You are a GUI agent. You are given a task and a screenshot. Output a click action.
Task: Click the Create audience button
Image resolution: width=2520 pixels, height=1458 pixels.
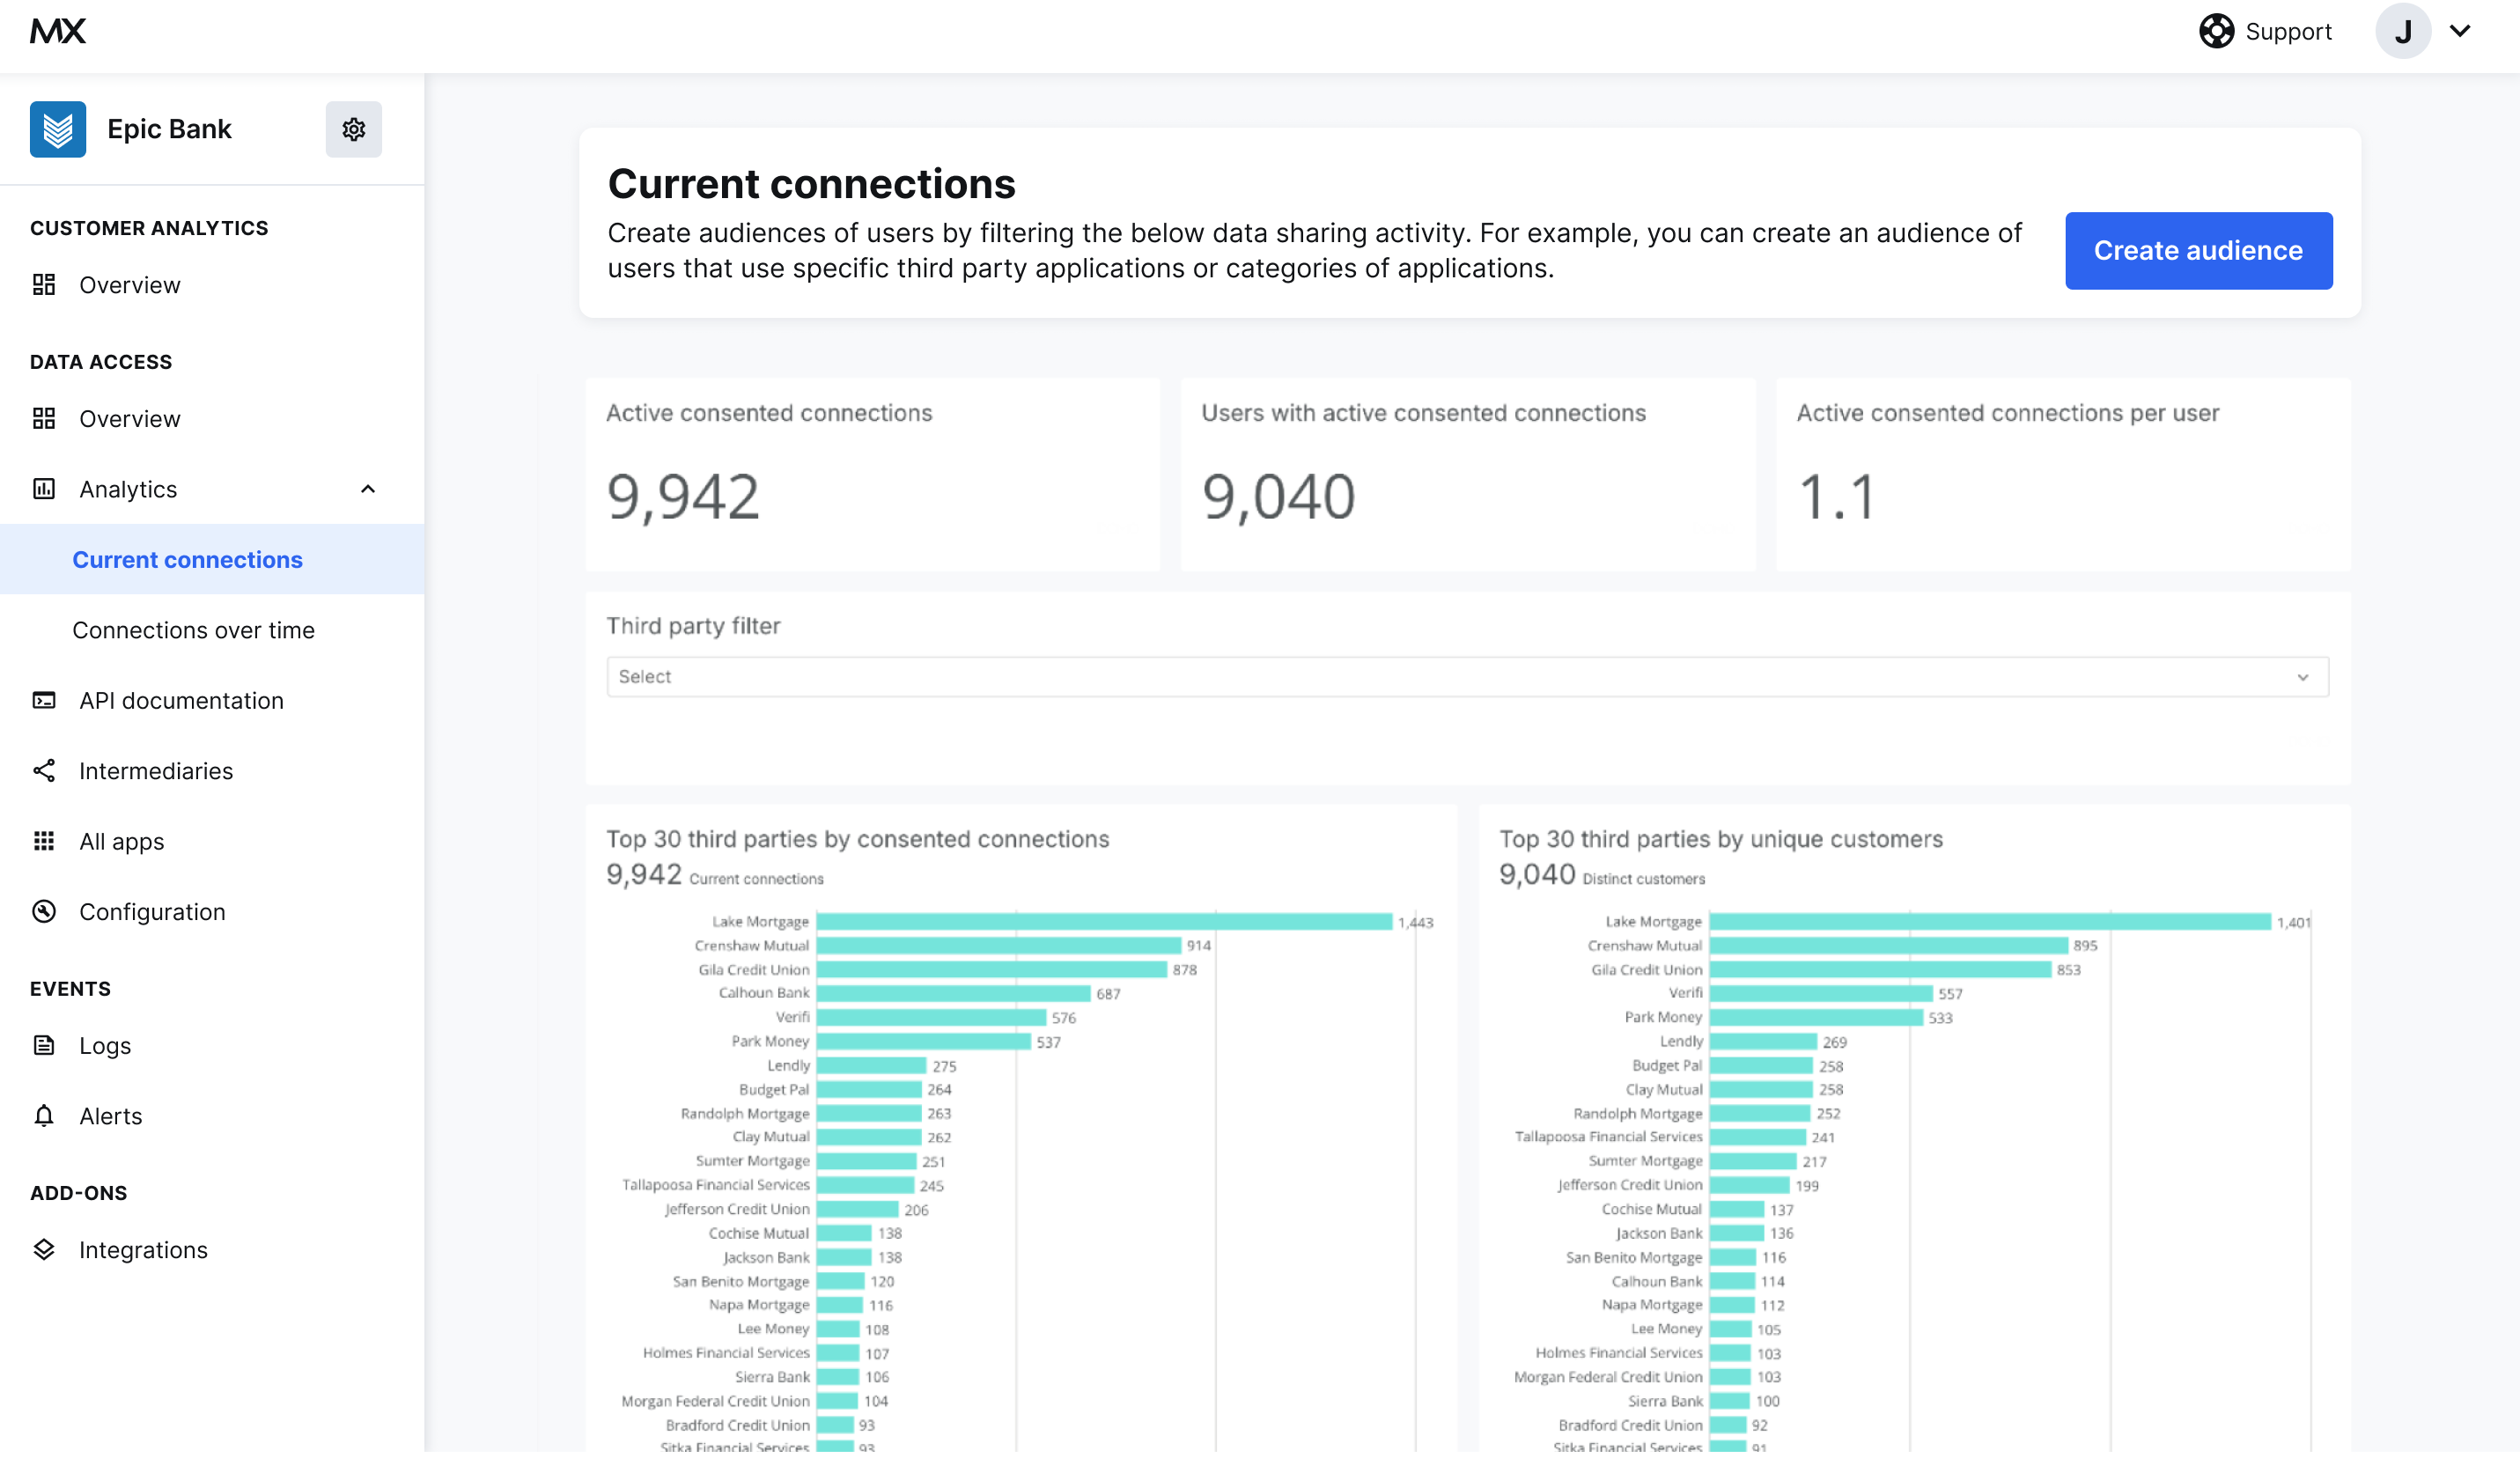[x=2199, y=251]
